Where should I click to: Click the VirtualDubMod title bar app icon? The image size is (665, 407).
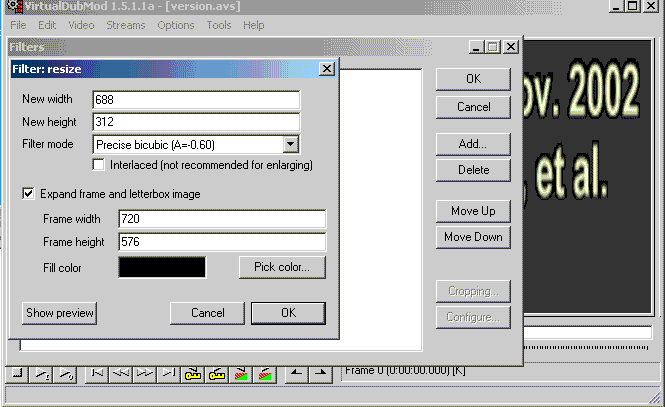(x=15, y=6)
